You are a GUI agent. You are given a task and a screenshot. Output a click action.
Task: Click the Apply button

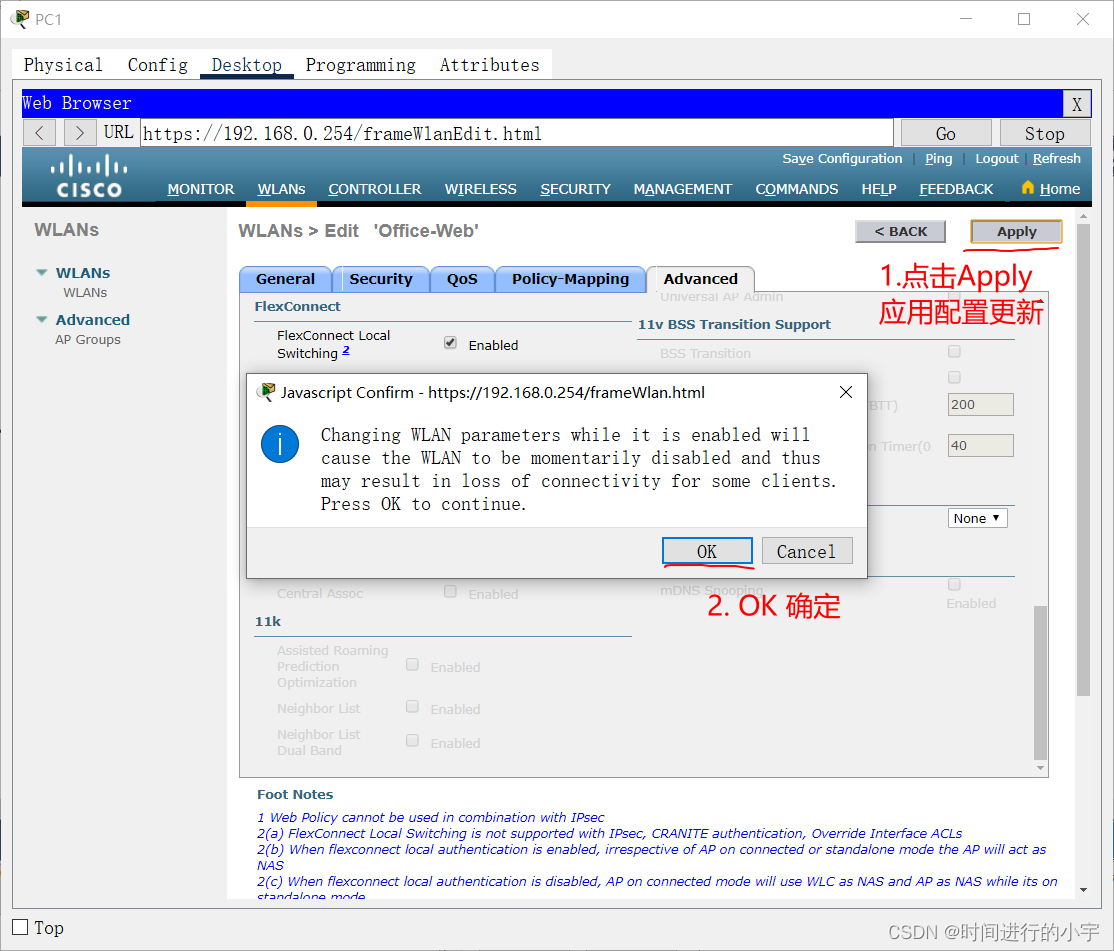click(x=1016, y=232)
